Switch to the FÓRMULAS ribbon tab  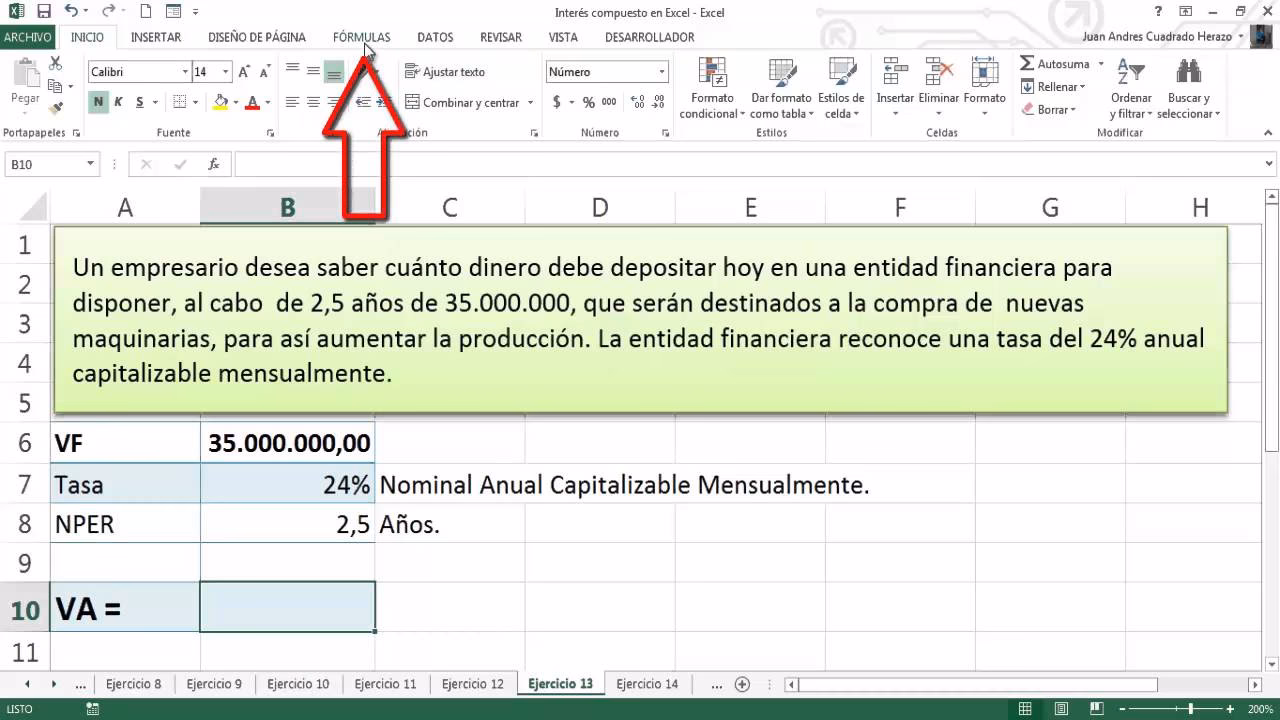point(361,37)
